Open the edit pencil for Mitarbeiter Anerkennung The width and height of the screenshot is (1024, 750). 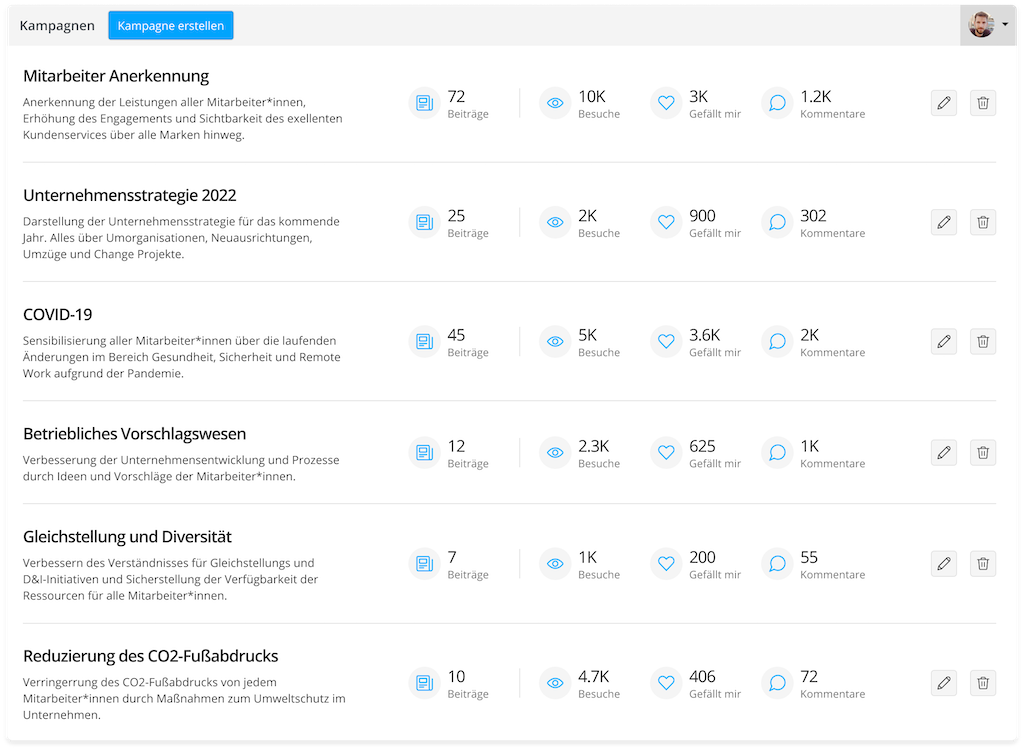(x=943, y=103)
